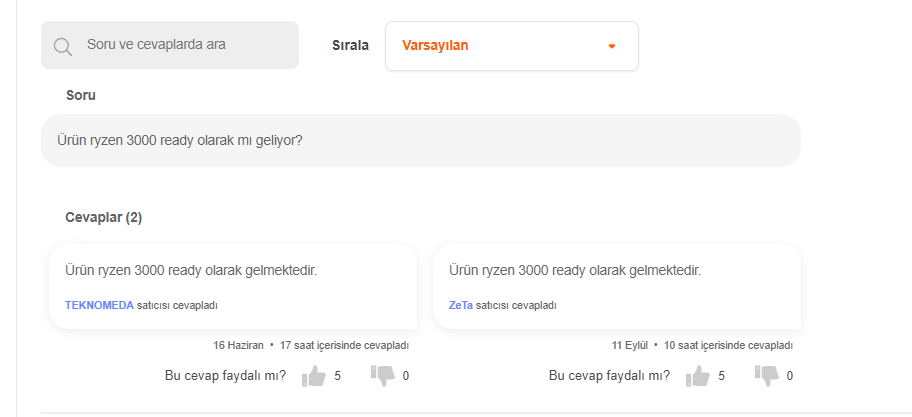912x417 pixels.
Task: Click the TEKNOMEDA answer card
Action: pos(232,286)
